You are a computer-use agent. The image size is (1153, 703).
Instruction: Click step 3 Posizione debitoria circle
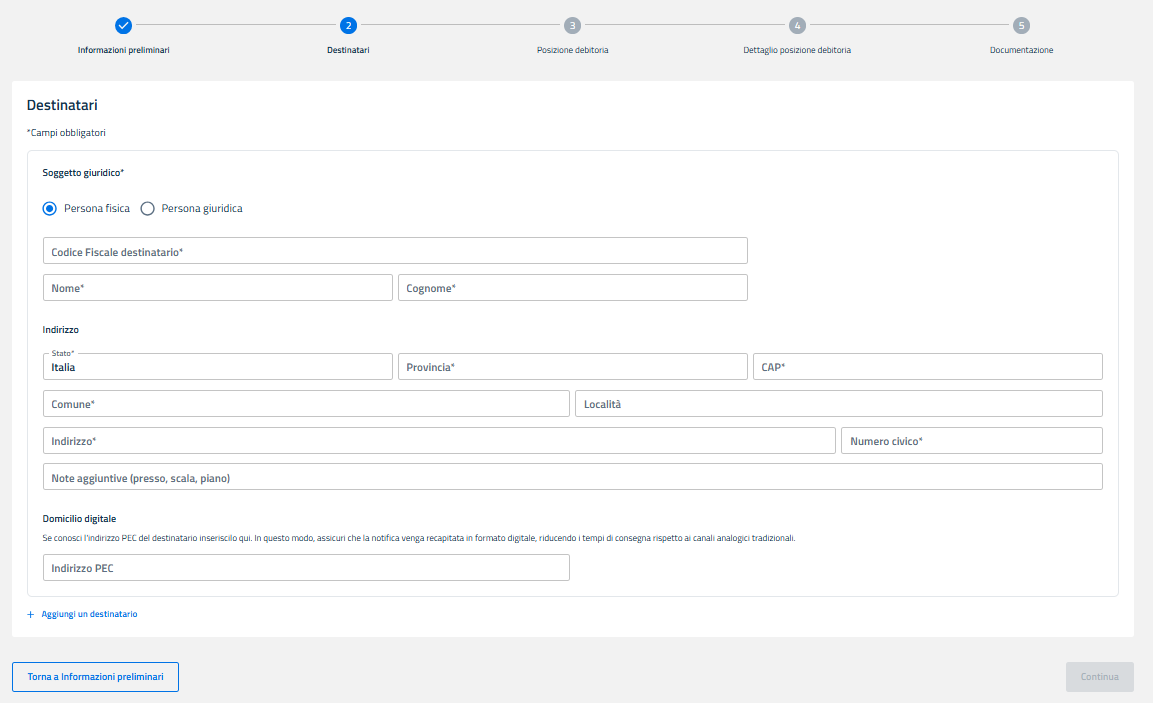(x=572, y=25)
